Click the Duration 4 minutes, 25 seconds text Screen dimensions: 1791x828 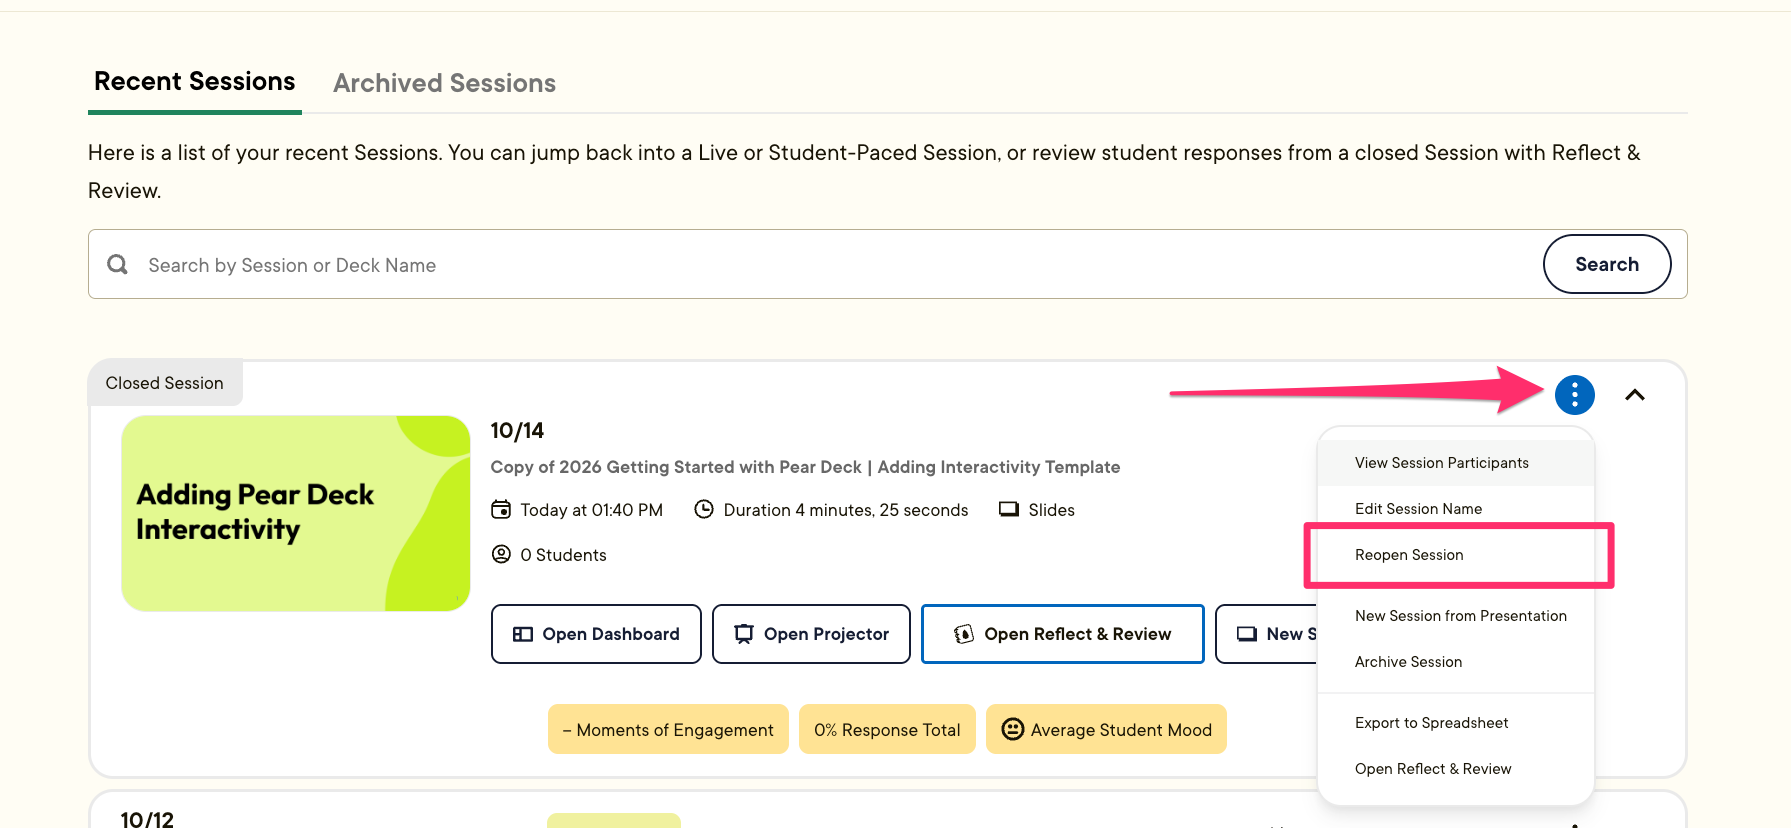(x=846, y=510)
